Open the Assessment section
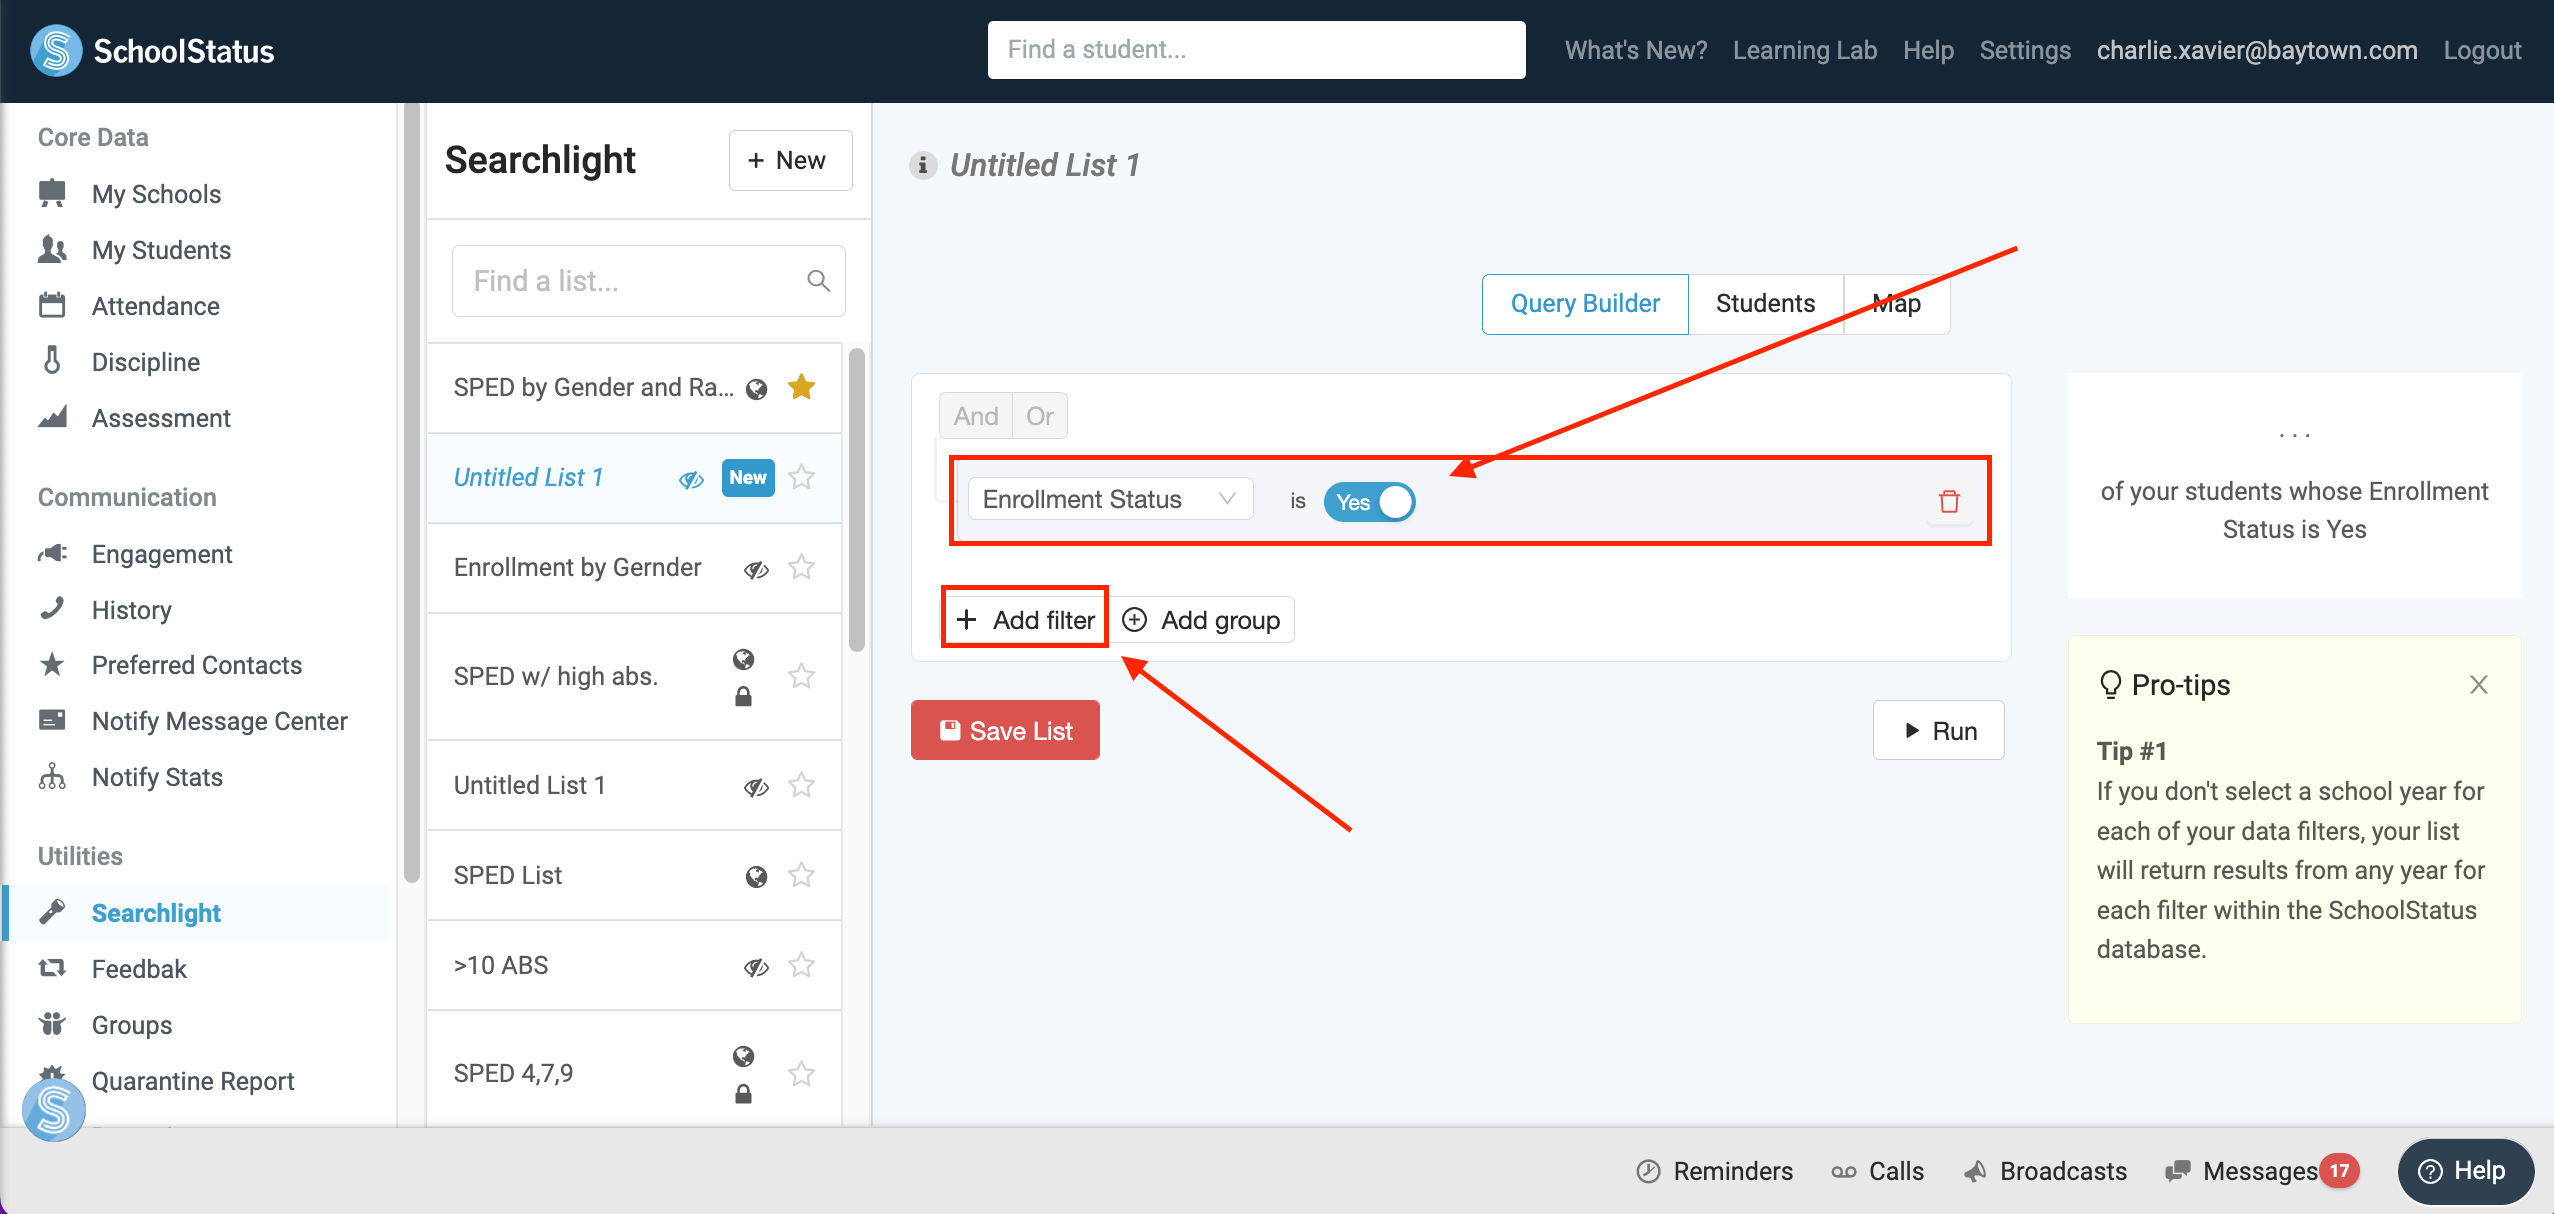Image resolution: width=2554 pixels, height=1214 pixels. click(x=161, y=418)
